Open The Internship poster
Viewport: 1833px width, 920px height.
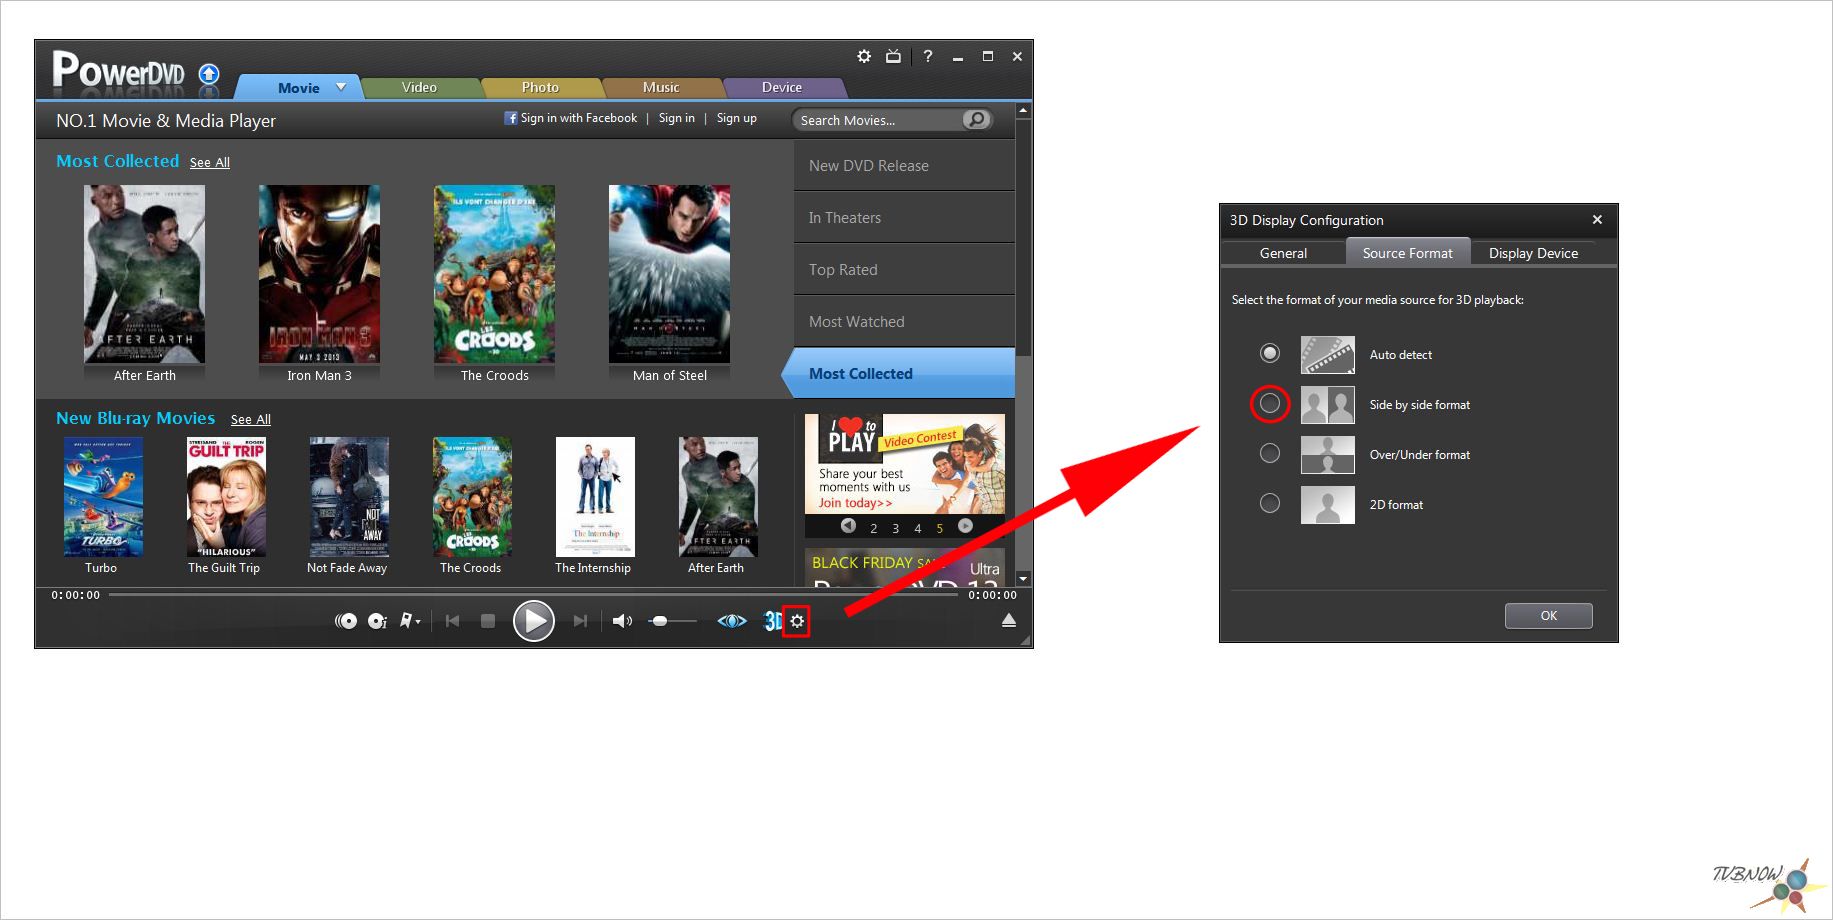[x=595, y=496]
